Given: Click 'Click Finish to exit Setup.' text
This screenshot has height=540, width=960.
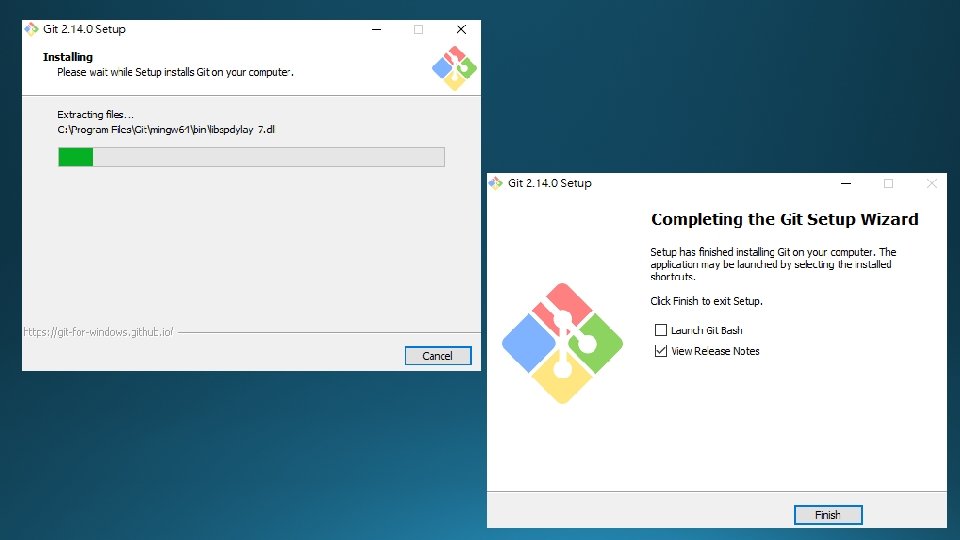Looking at the screenshot, I should tap(707, 301).
